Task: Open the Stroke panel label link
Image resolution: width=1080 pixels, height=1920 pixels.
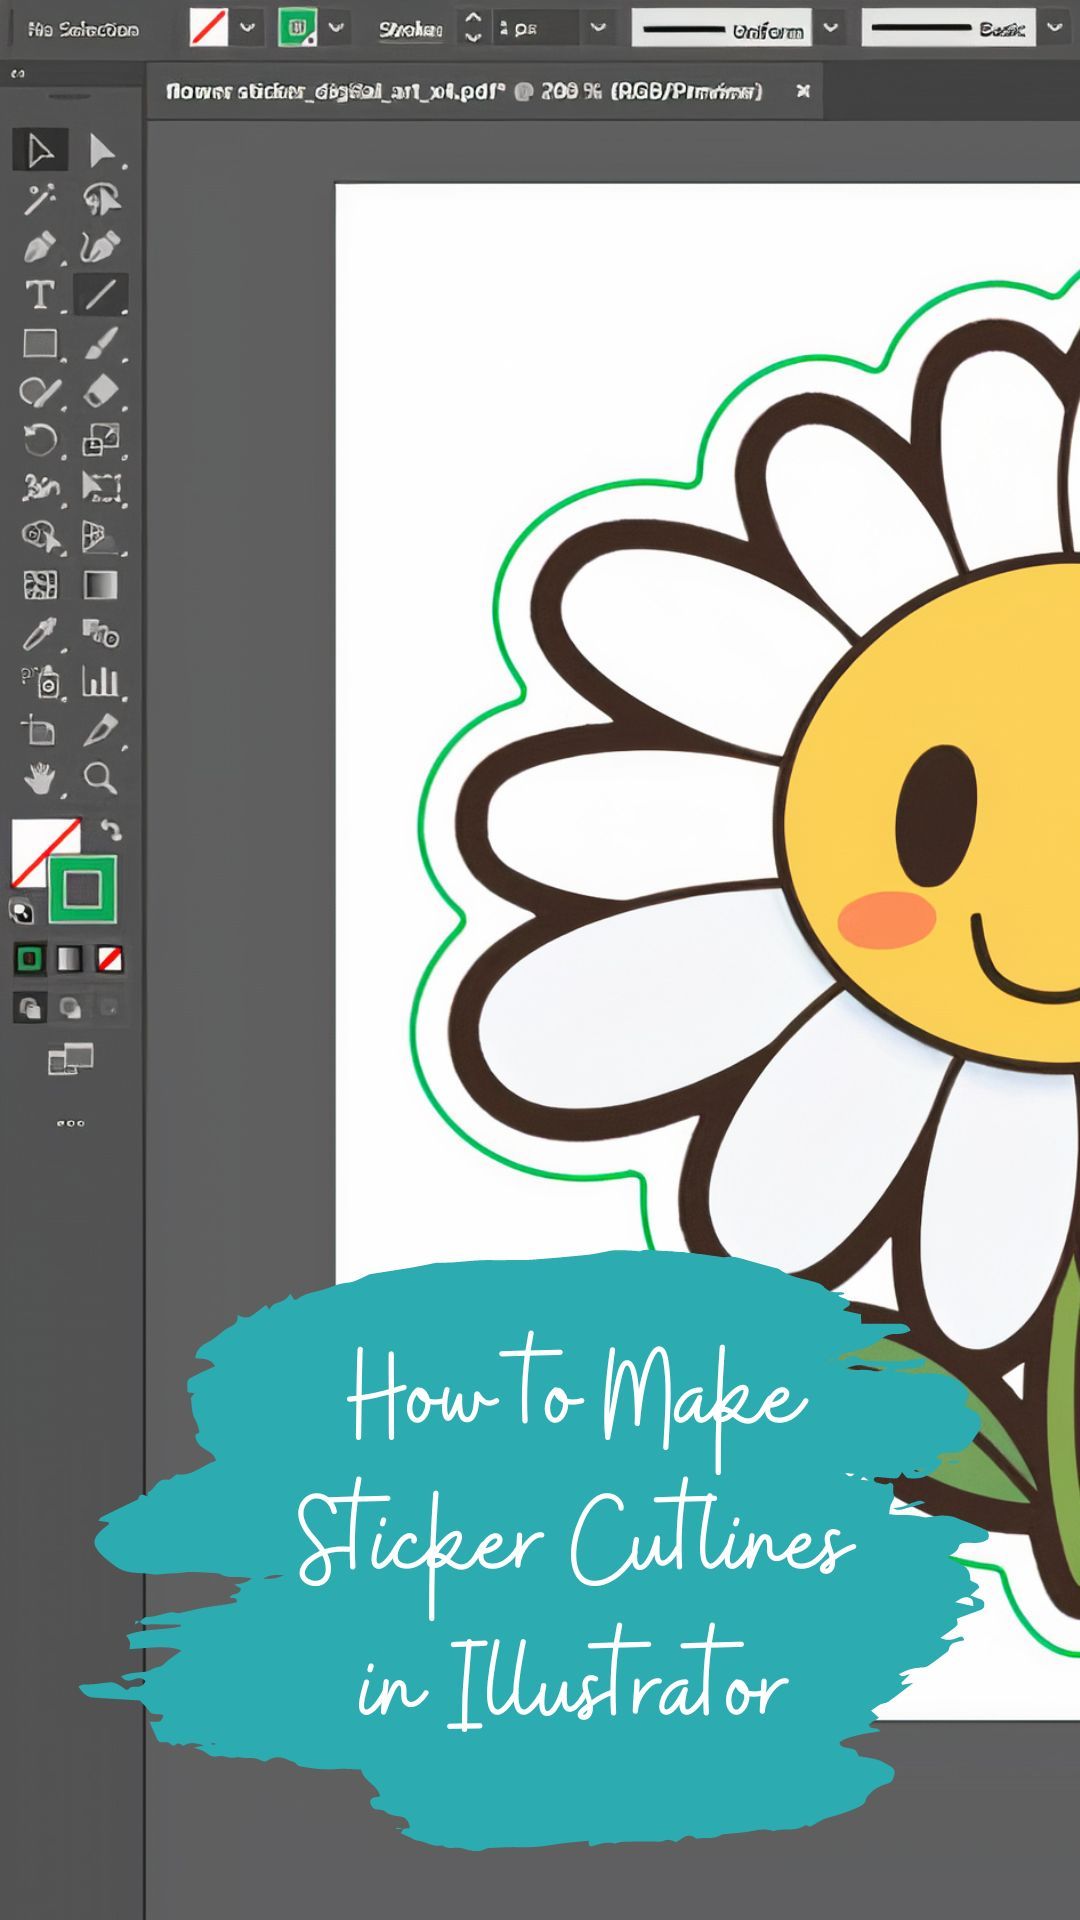Action: [410, 30]
